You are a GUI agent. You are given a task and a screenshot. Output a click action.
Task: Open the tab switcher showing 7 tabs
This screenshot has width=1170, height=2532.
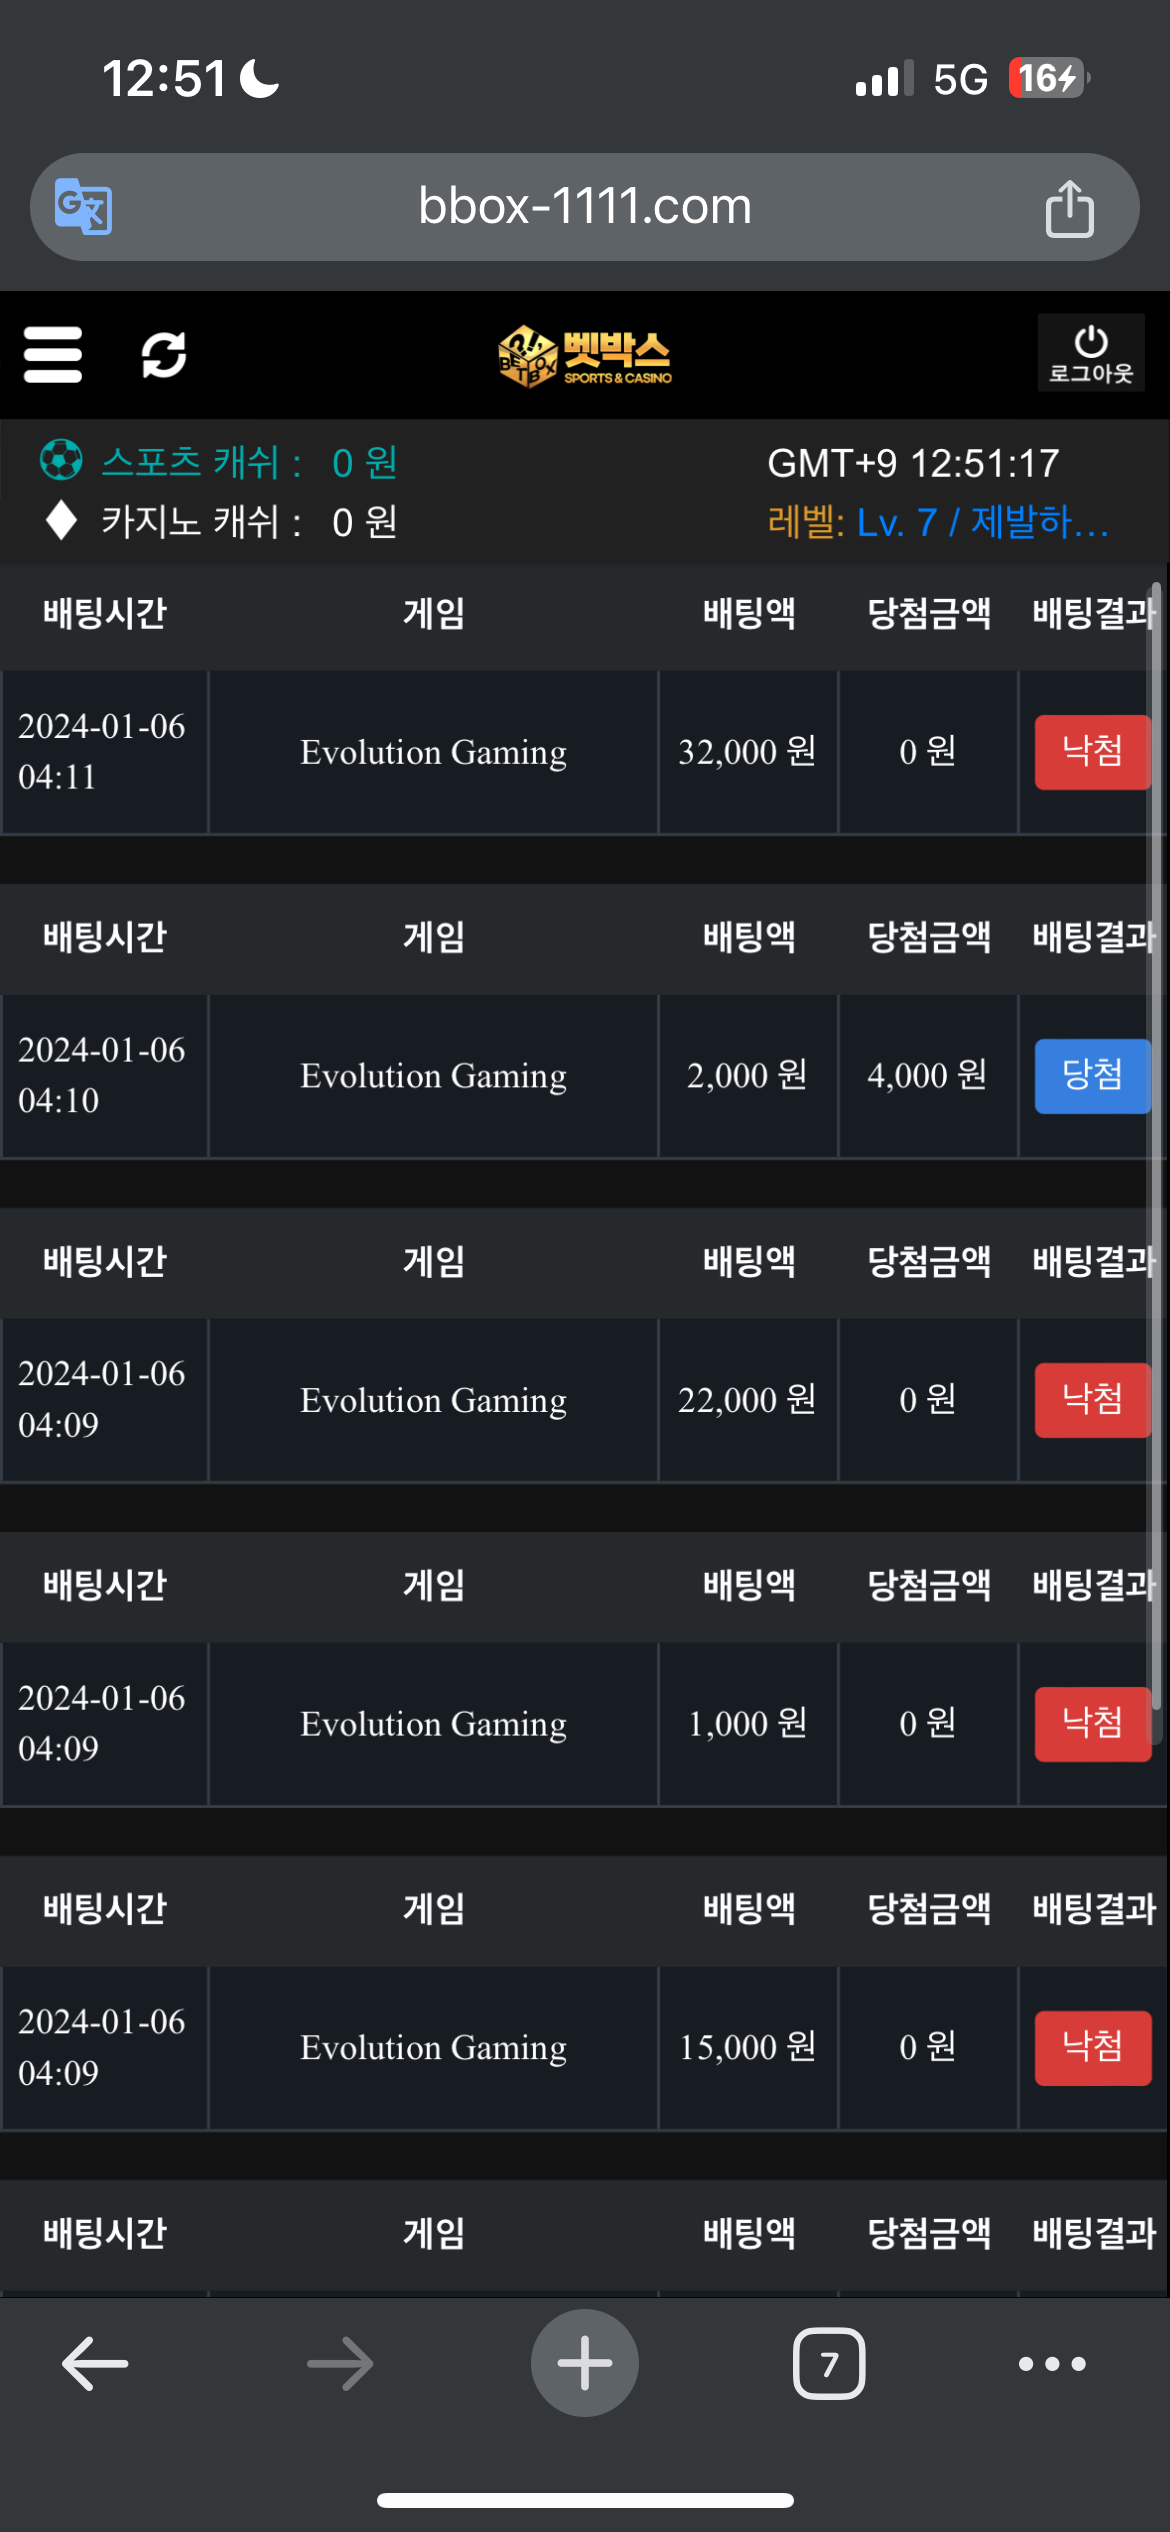829,2364
